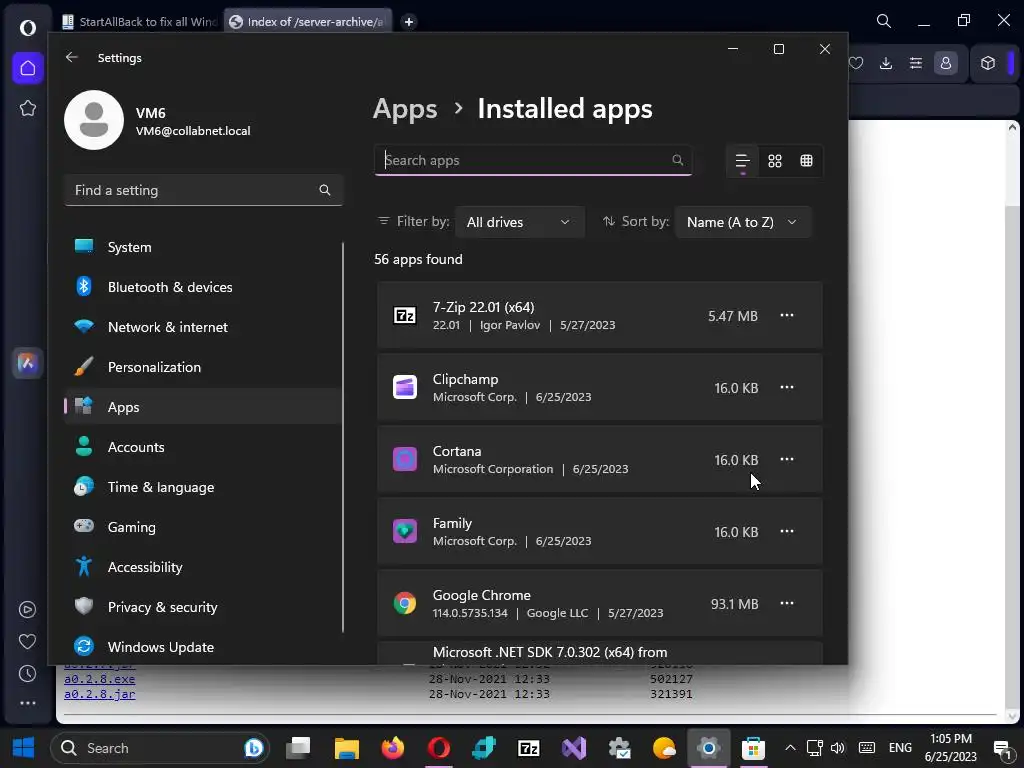The height and width of the screenshot is (768, 1024).
Task: Select the list view icon
Action: click(x=743, y=161)
